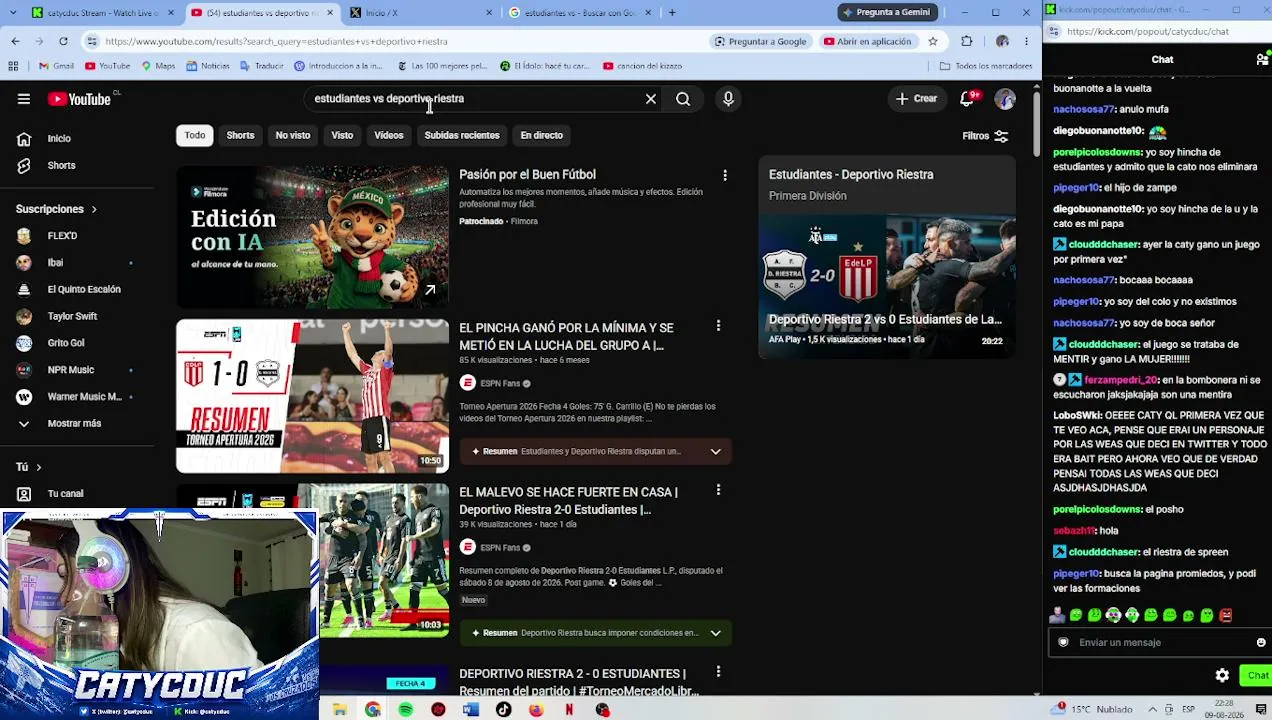Open ESPN Fans channel under El Pincha video
The image size is (1272, 720).
click(499, 383)
